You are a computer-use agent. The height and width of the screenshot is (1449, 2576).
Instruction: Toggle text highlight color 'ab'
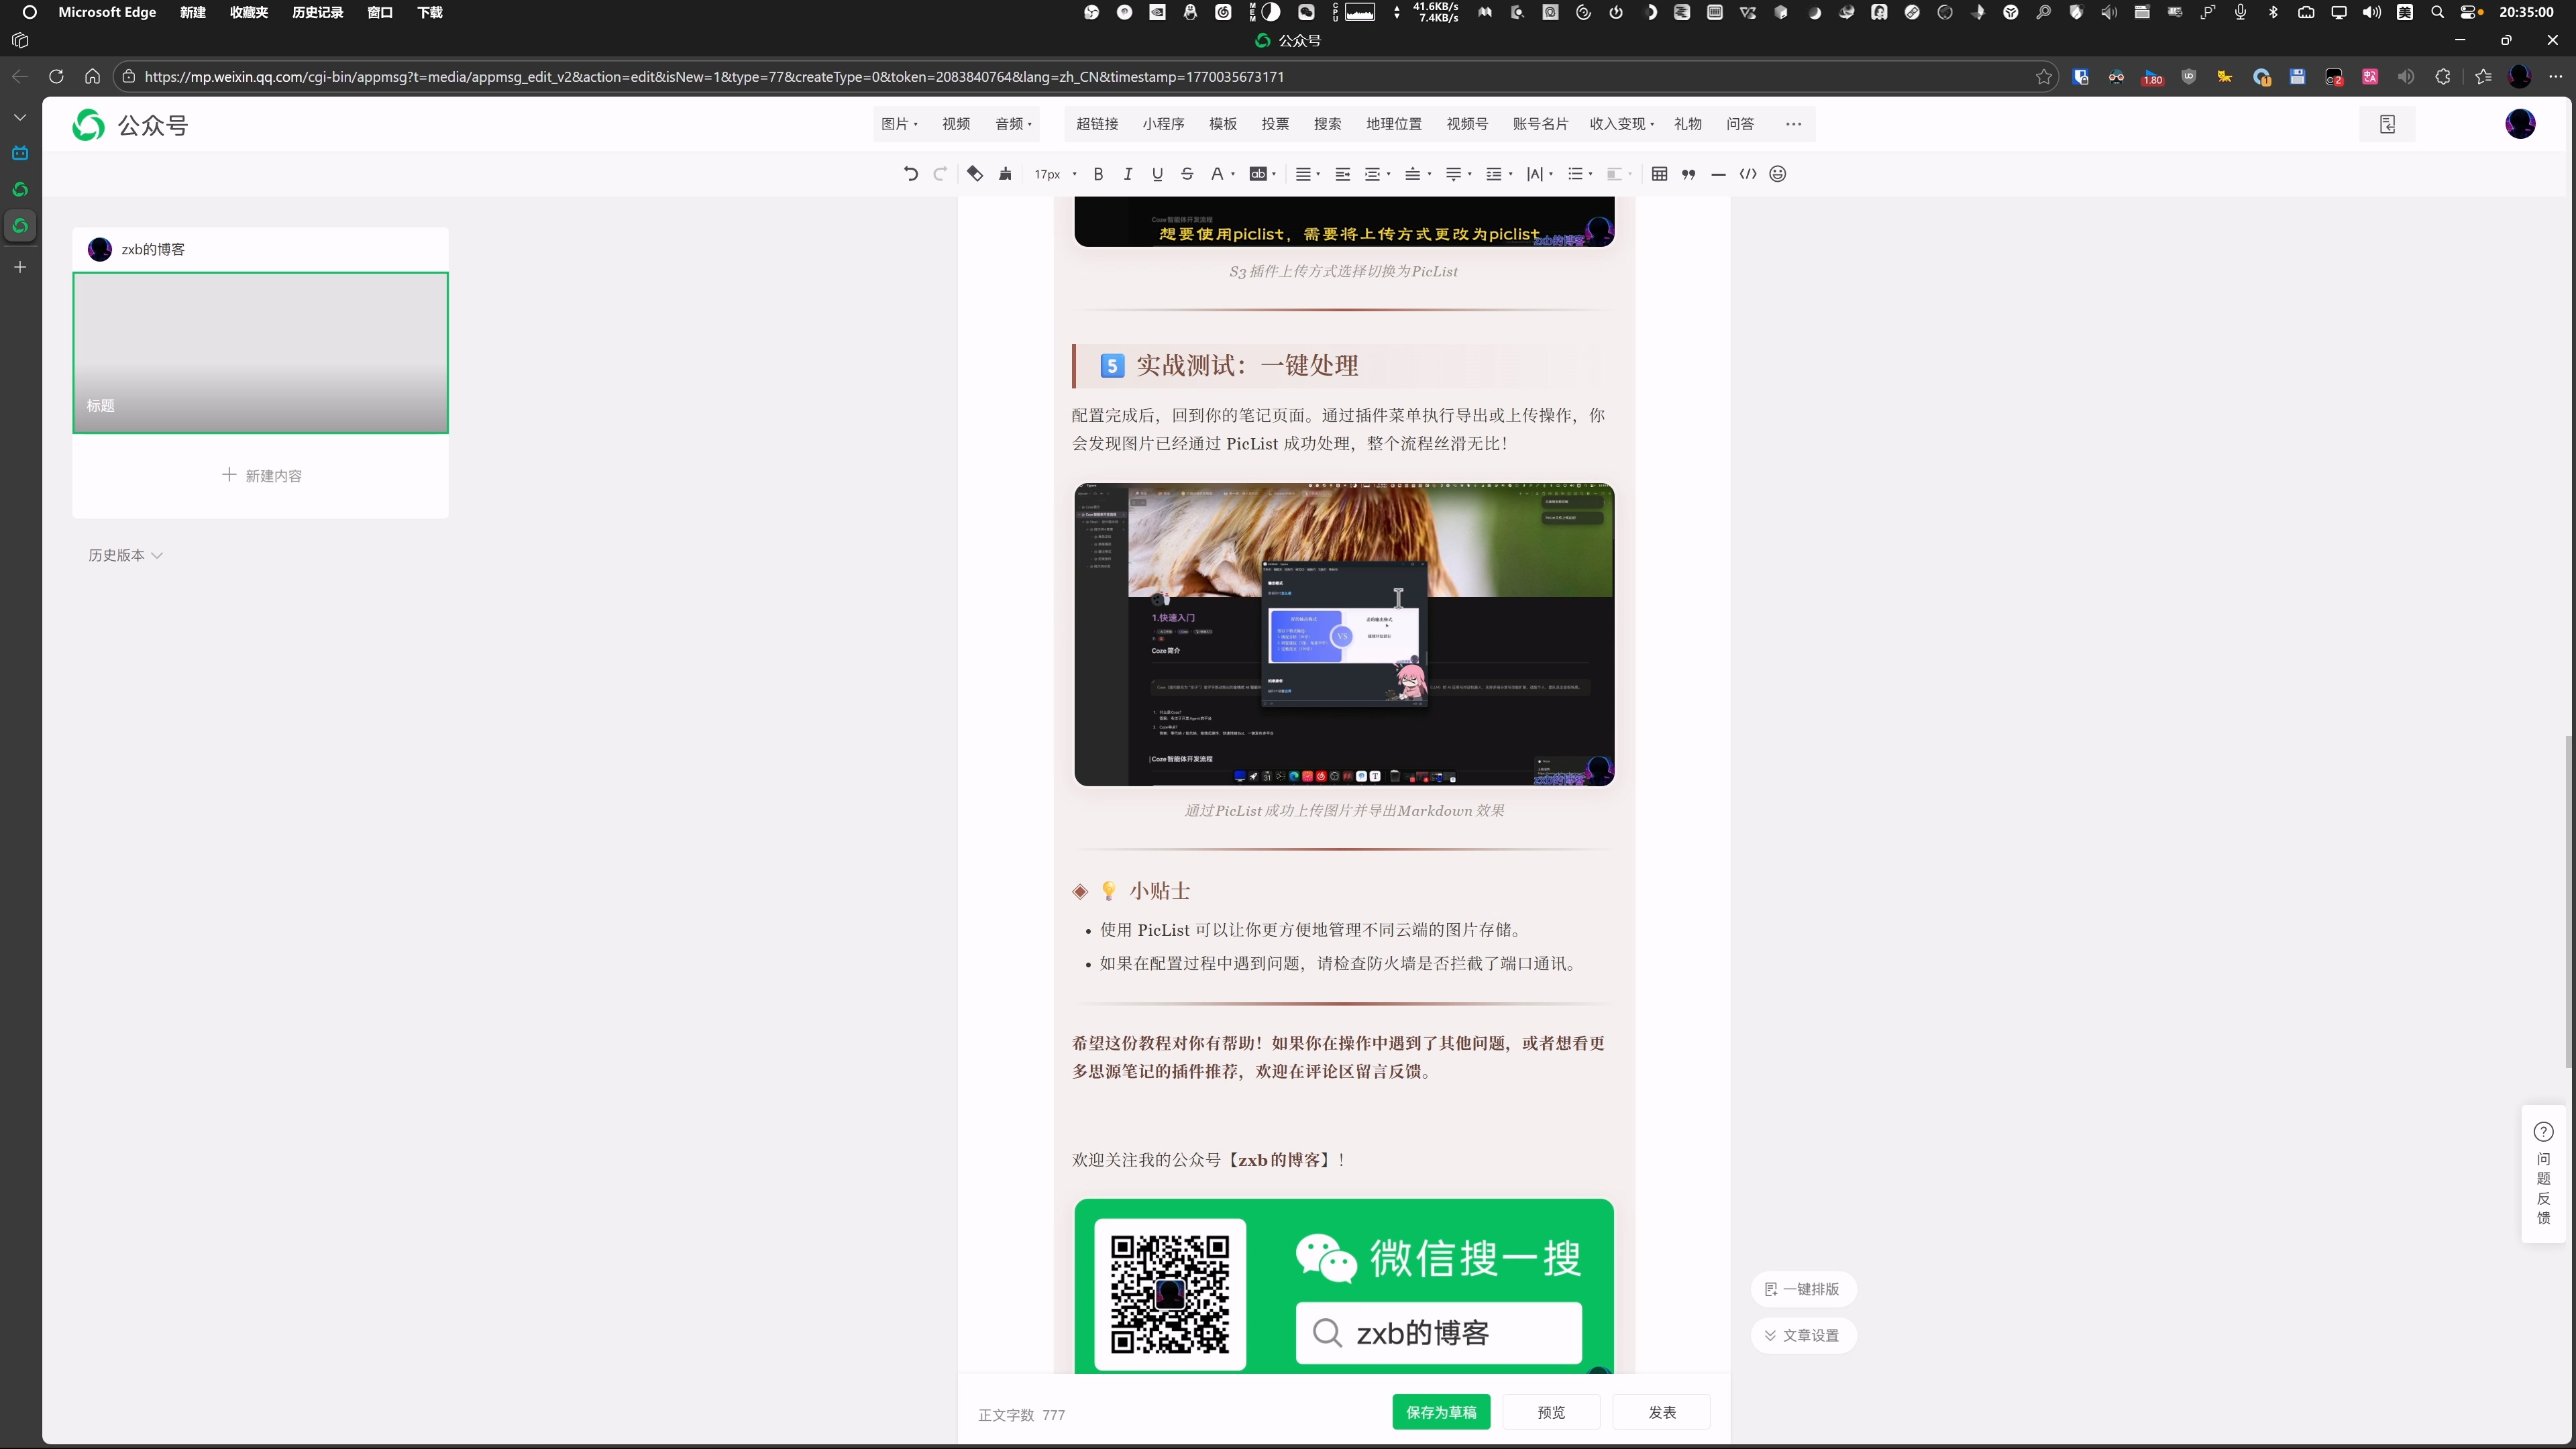[x=1258, y=174]
